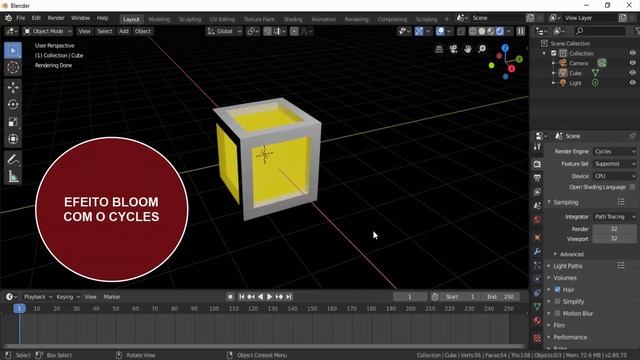Open the Render menu

pyautogui.click(x=56, y=18)
